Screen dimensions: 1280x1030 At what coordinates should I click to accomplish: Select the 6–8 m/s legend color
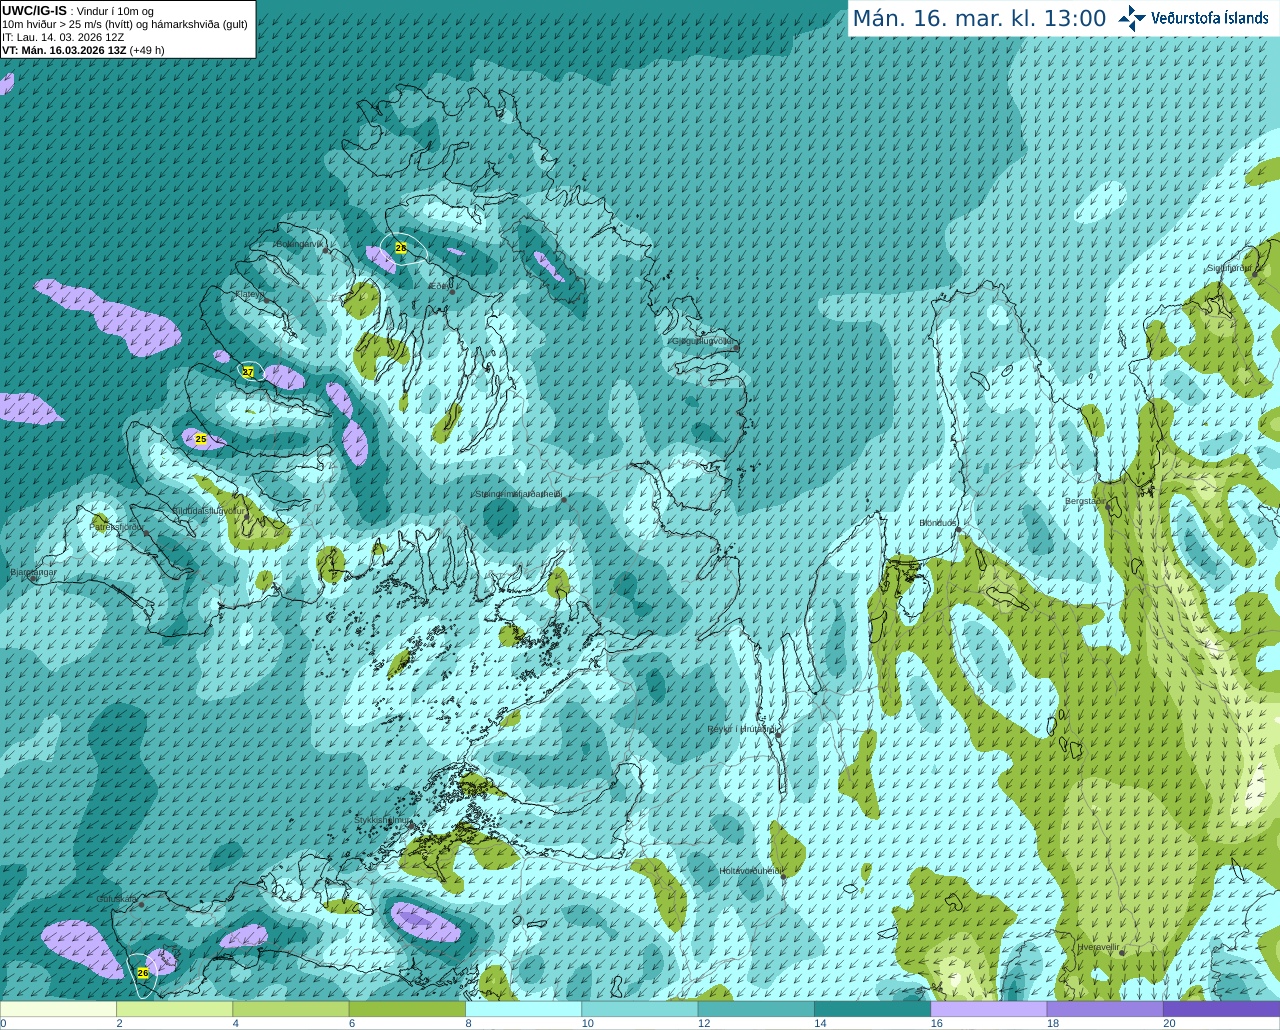[407, 1009]
